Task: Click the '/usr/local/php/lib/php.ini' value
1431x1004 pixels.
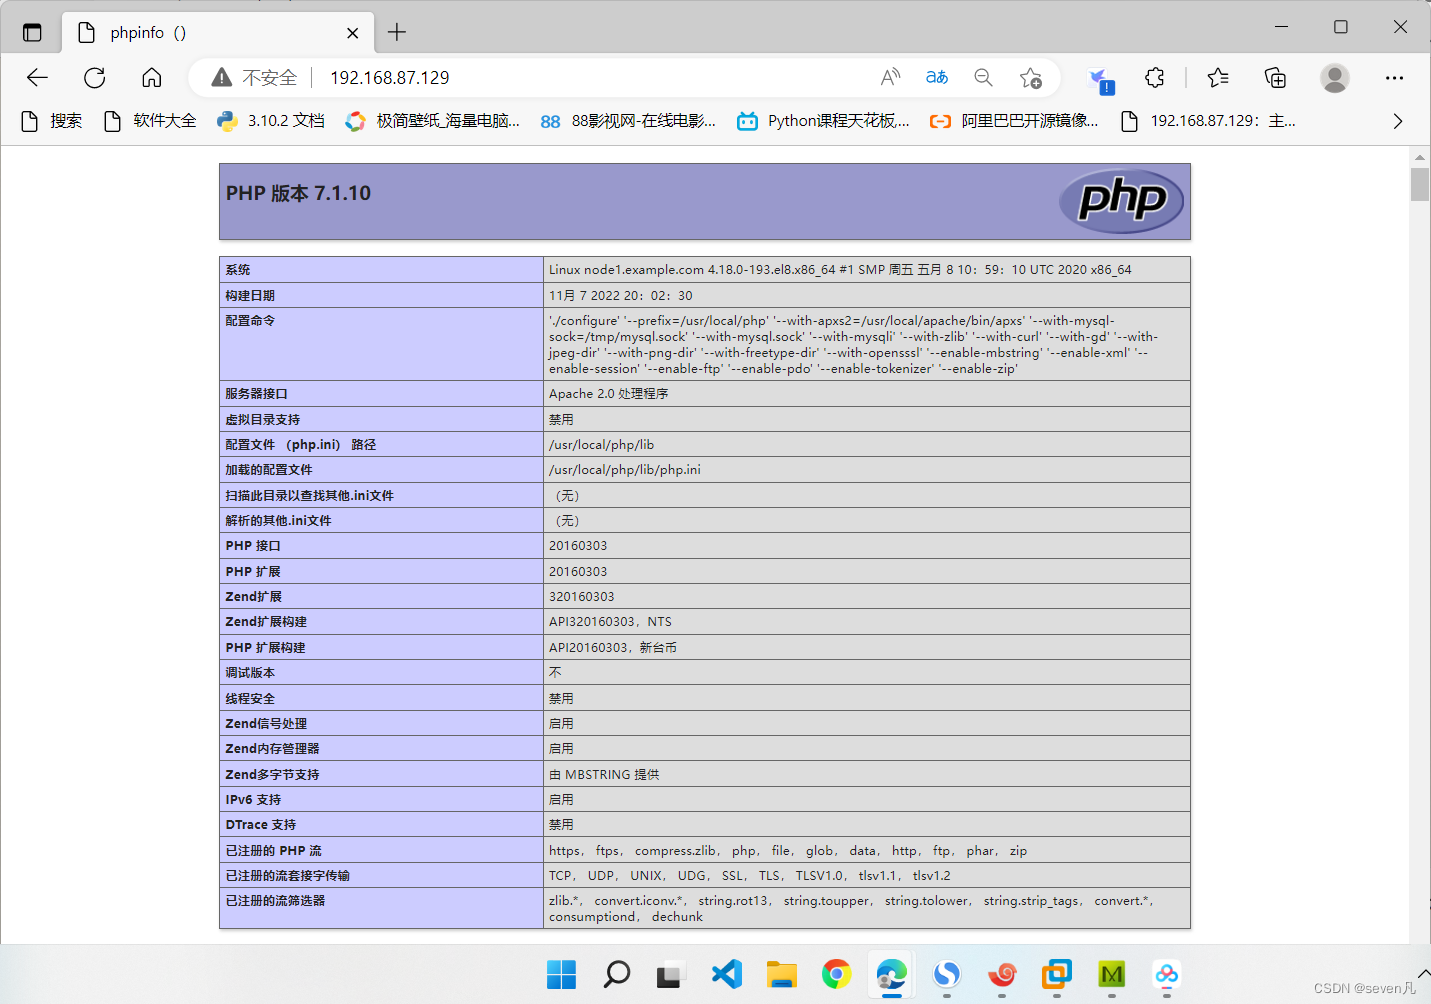Action: [x=625, y=470]
